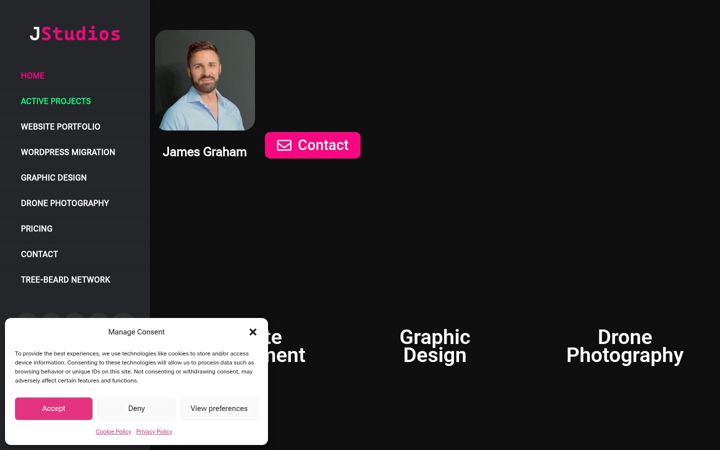Open the Pricing page
The width and height of the screenshot is (720, 450).
pyautogui.click(x=36, y=229)
